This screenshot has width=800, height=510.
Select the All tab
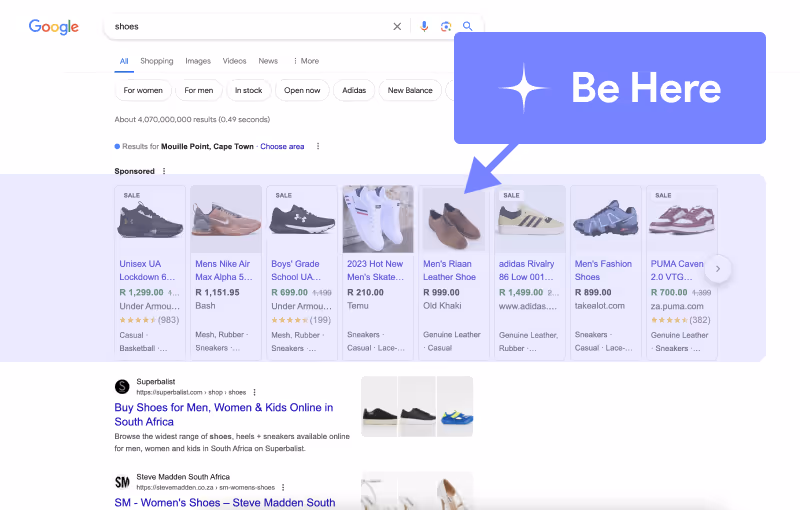click(x=124, y=61)
